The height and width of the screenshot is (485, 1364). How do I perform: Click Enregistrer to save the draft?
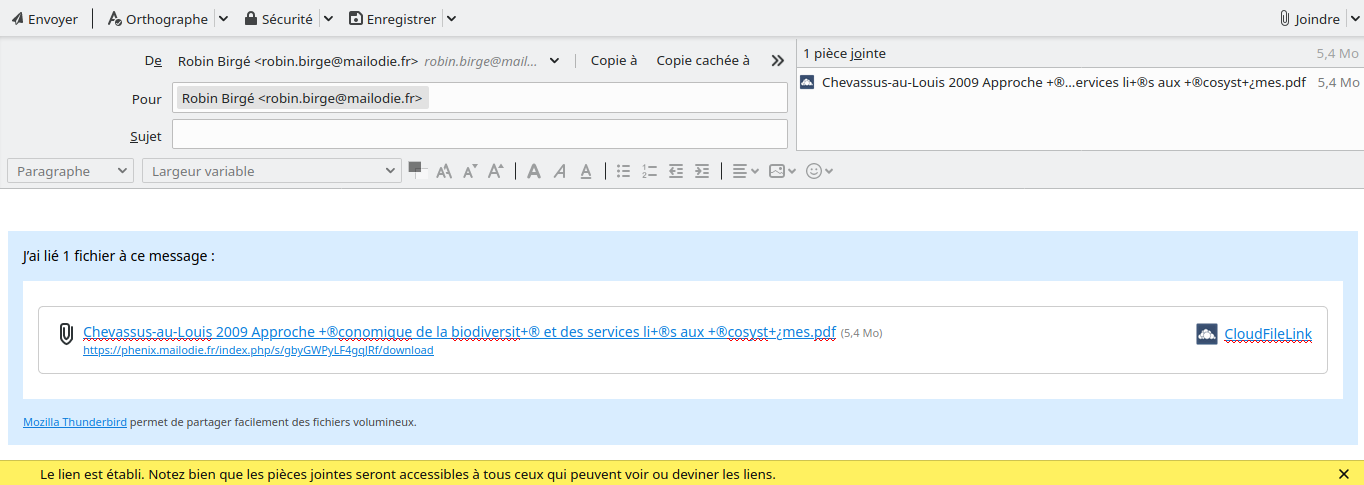coord(392,19)
